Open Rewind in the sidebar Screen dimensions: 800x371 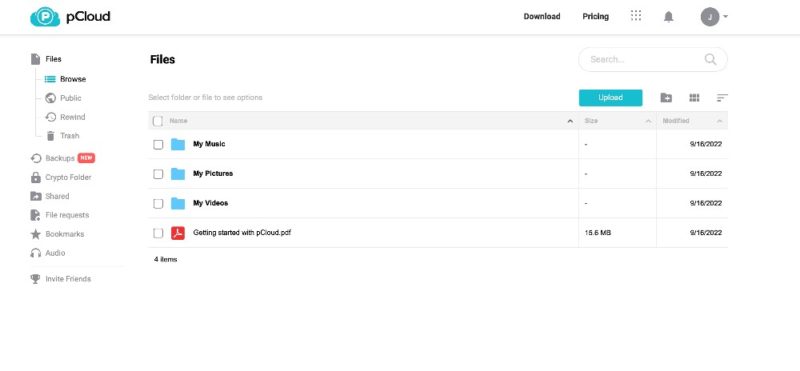[x=72, y=117]
